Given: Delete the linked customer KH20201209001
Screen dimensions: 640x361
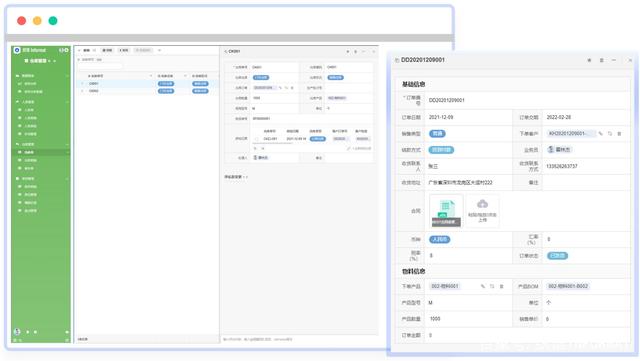Looking at the screenshot, I should pos(619,134).
